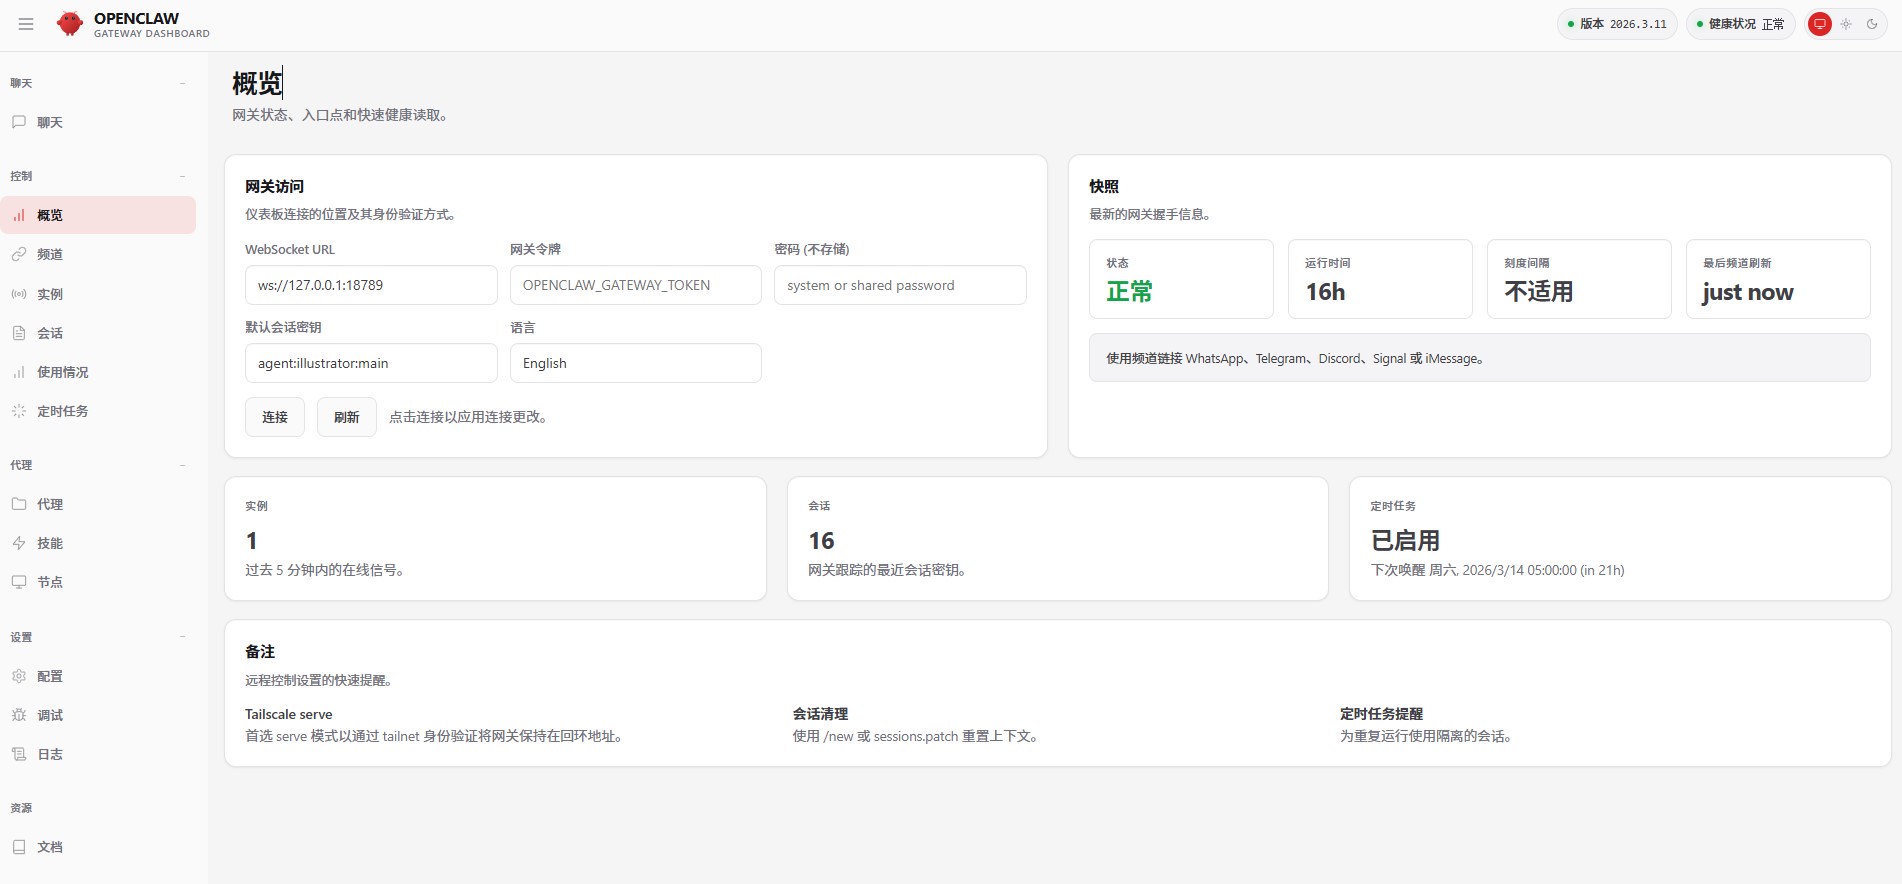The image size is (1902, 884).
Task: Toggle the hamburger sidebar menu icon
Action: (26, 24)
